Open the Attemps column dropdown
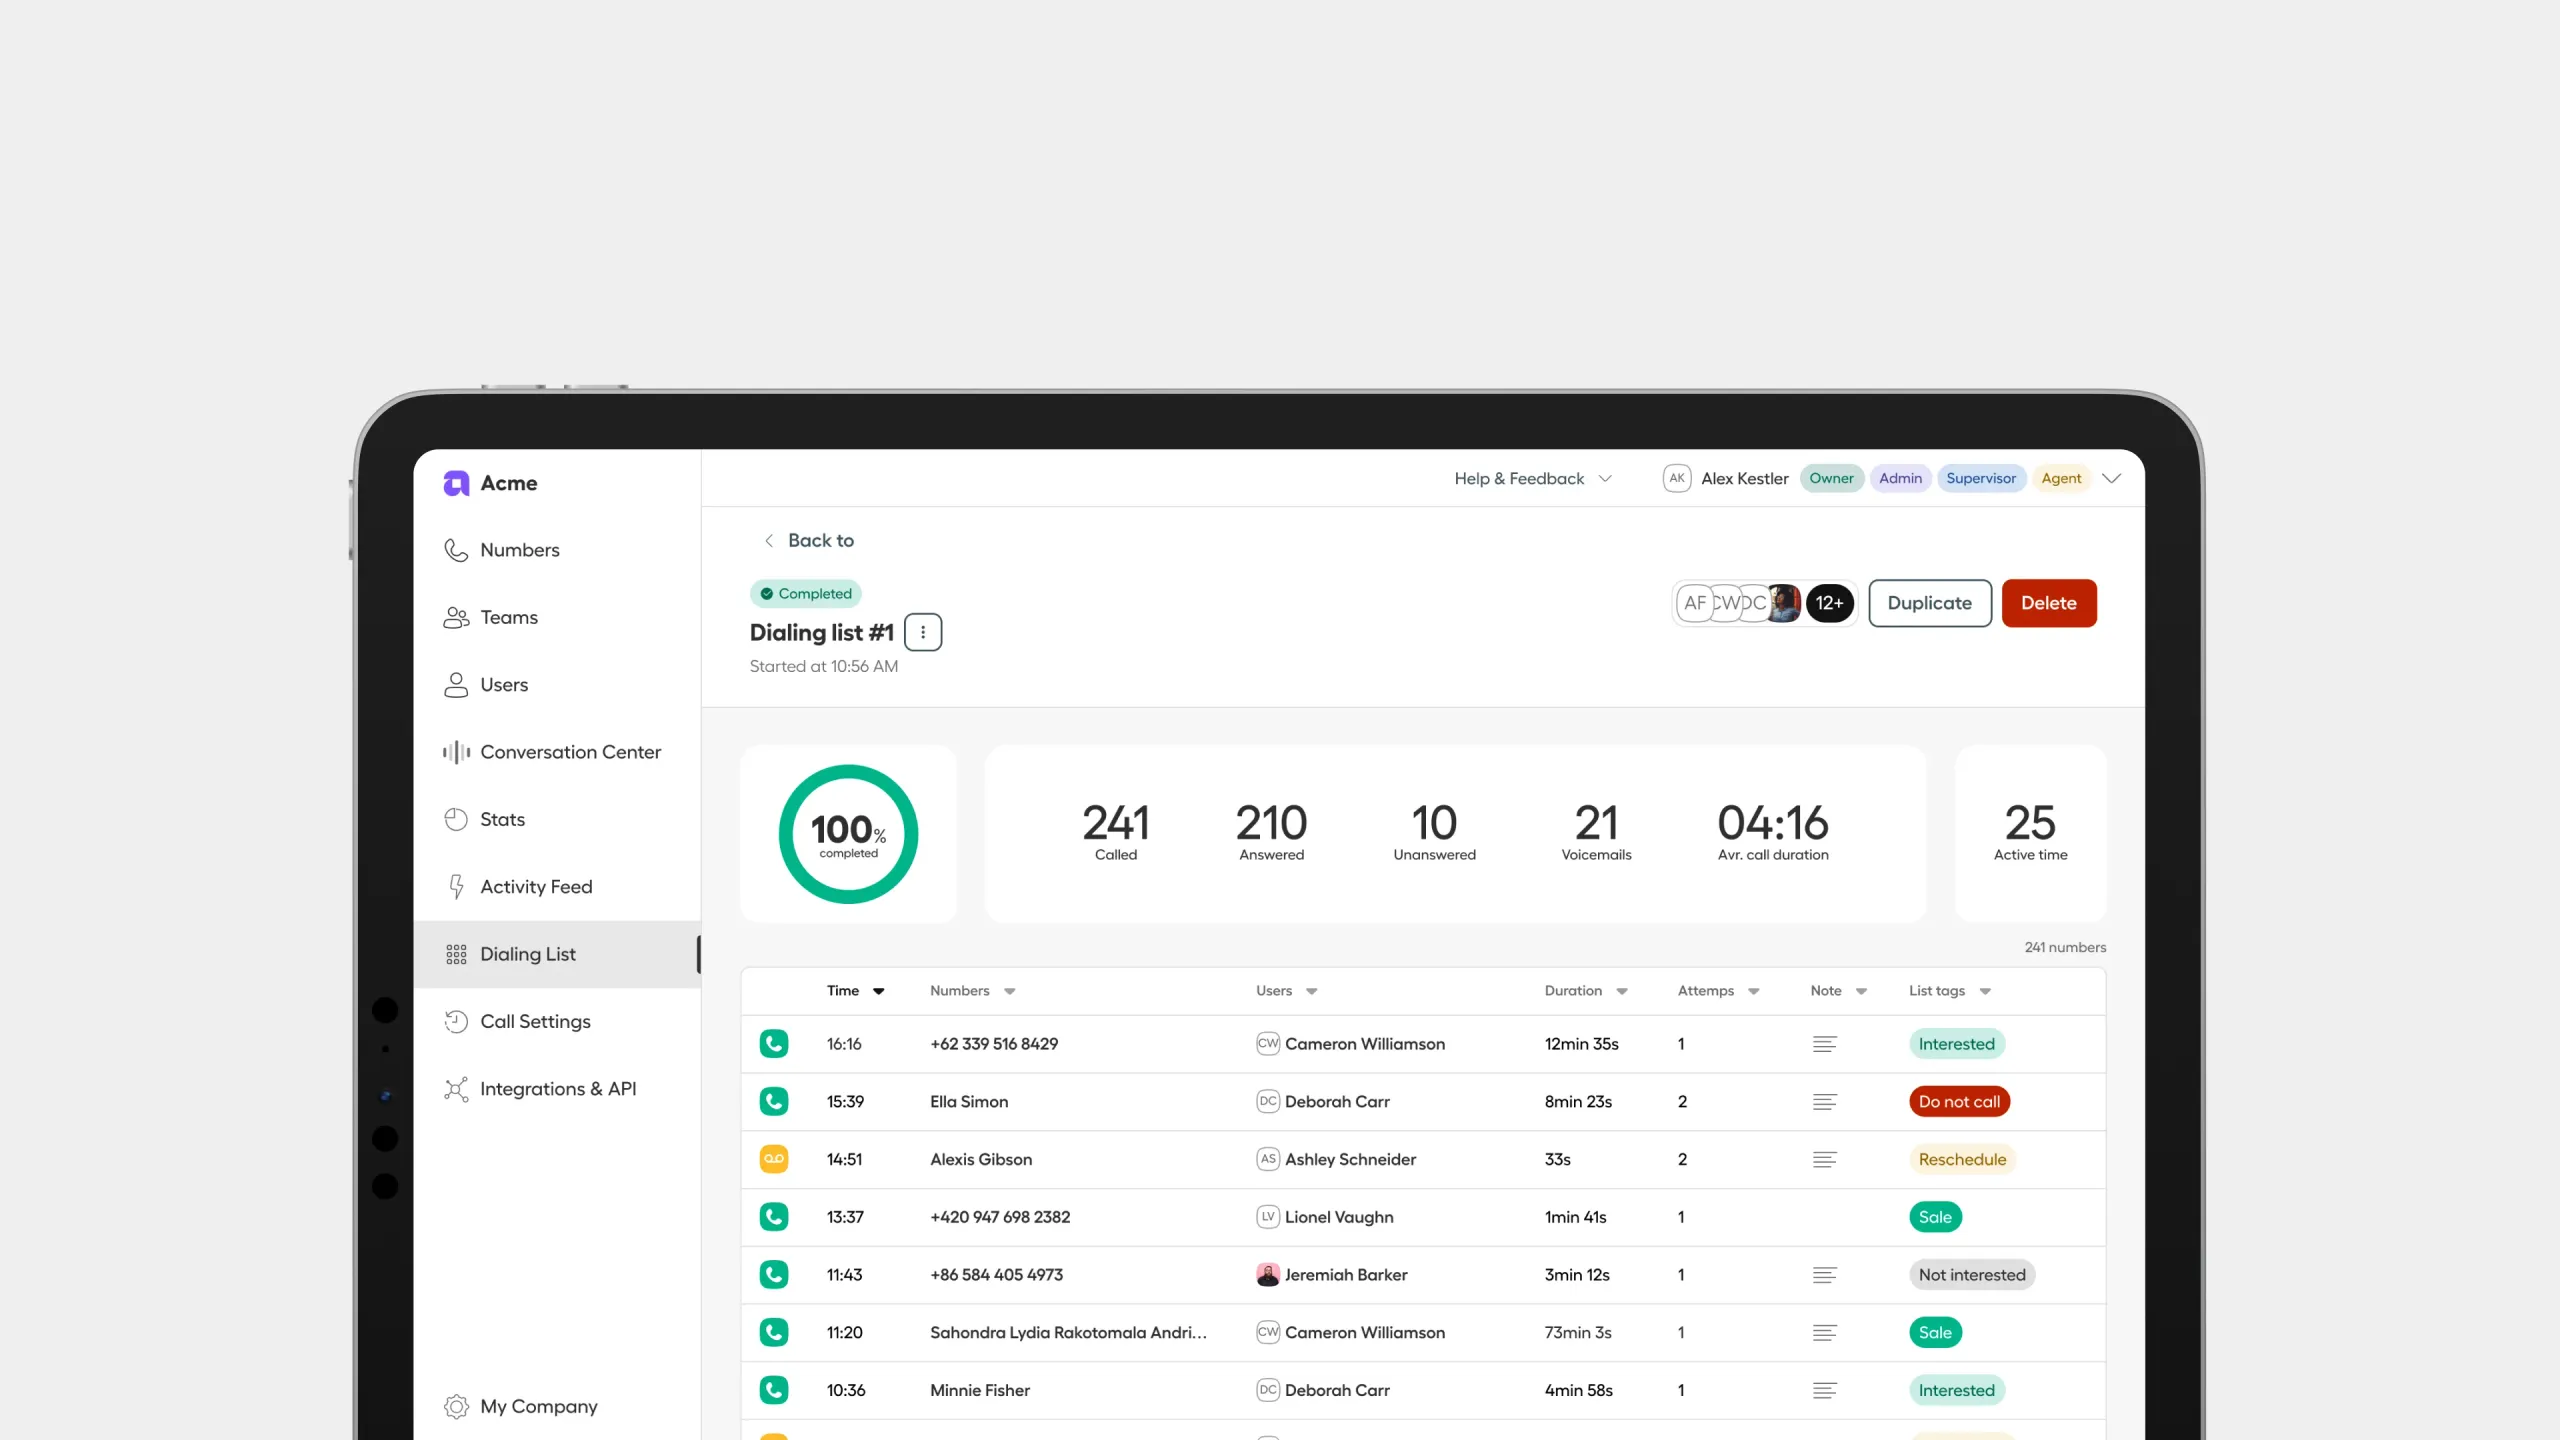The width and height of the screenshot is (2560, 1440). (x=1754, y=991)
